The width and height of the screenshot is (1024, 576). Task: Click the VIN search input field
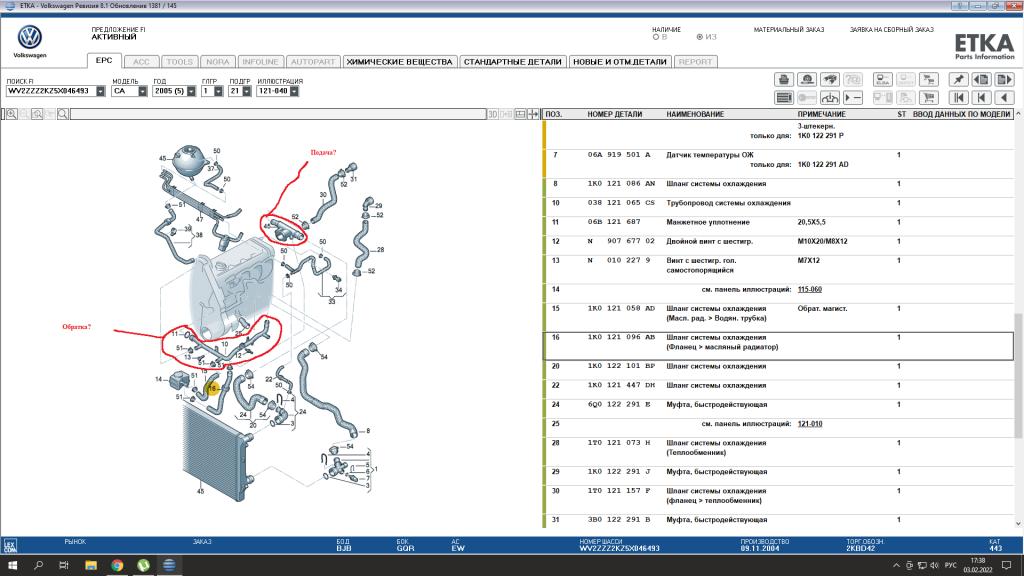51,91
